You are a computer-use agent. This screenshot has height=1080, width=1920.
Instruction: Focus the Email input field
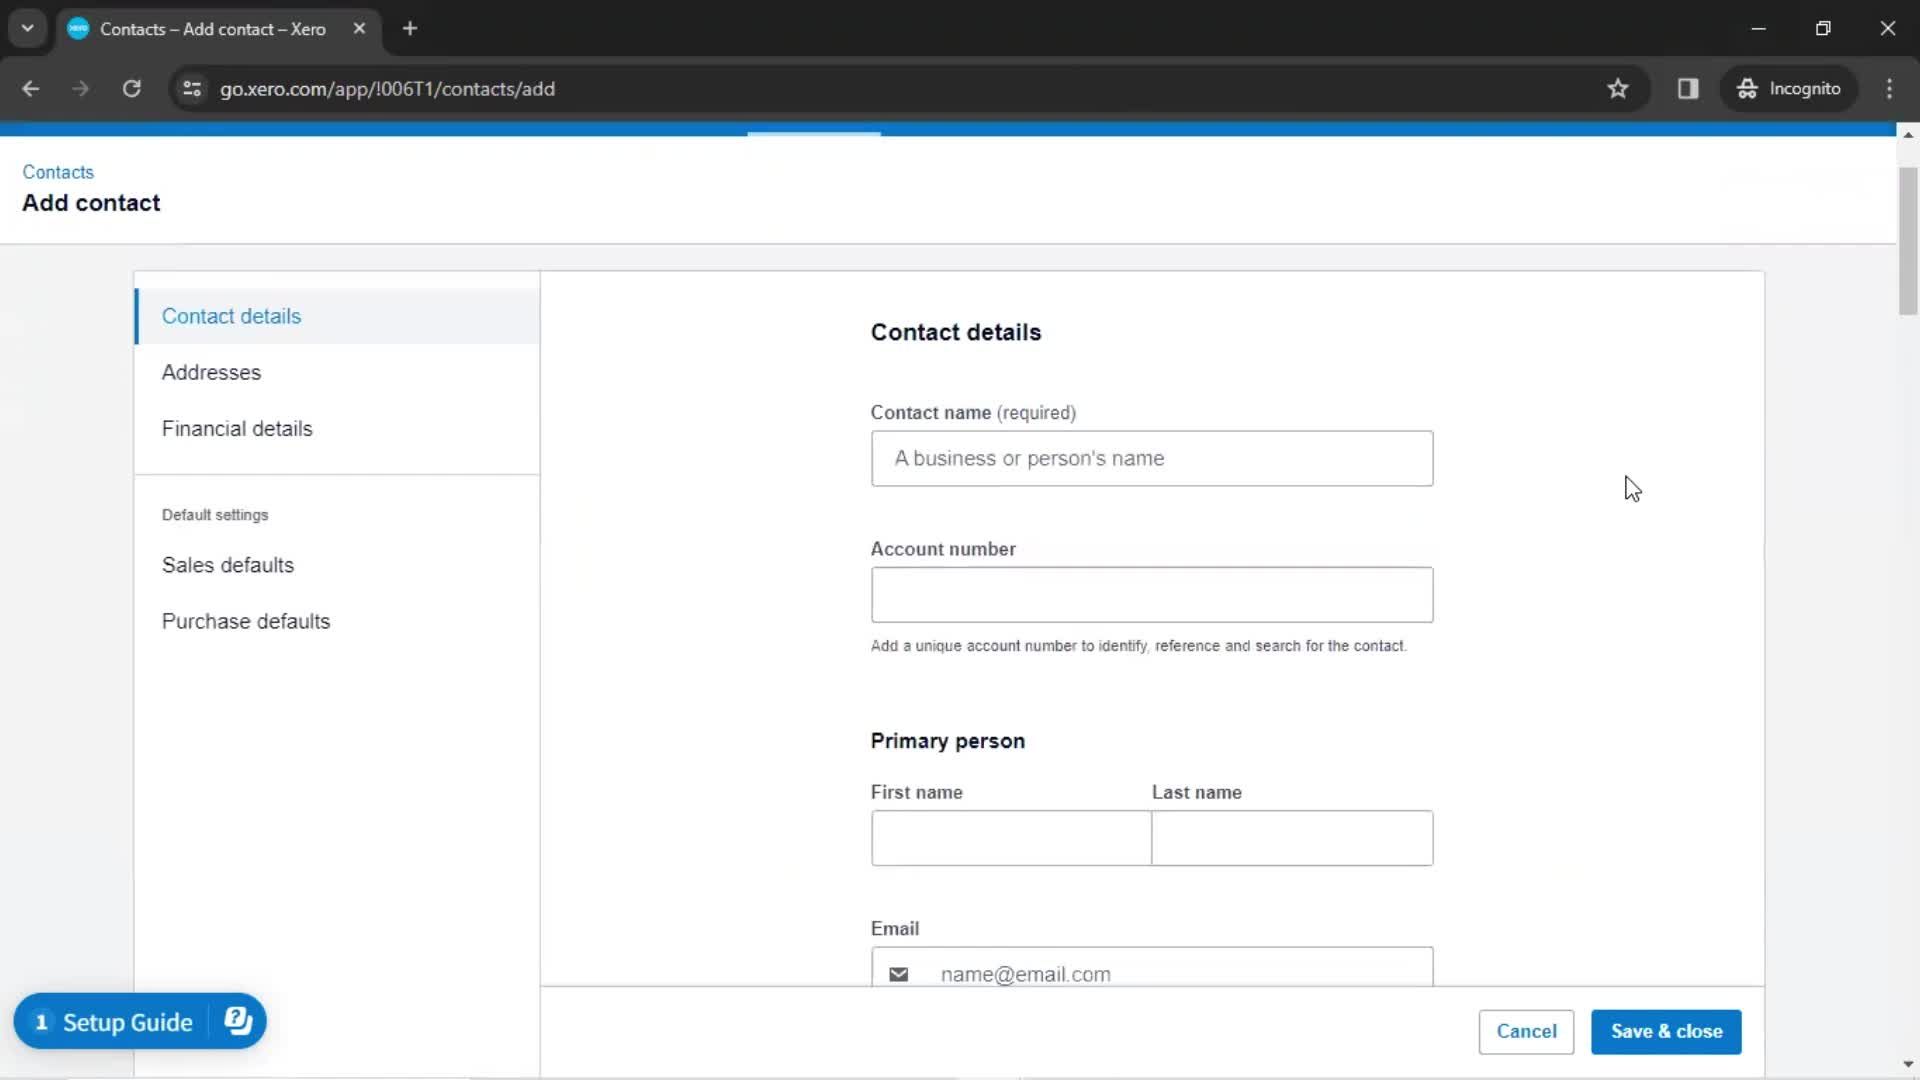(1152, 968)
